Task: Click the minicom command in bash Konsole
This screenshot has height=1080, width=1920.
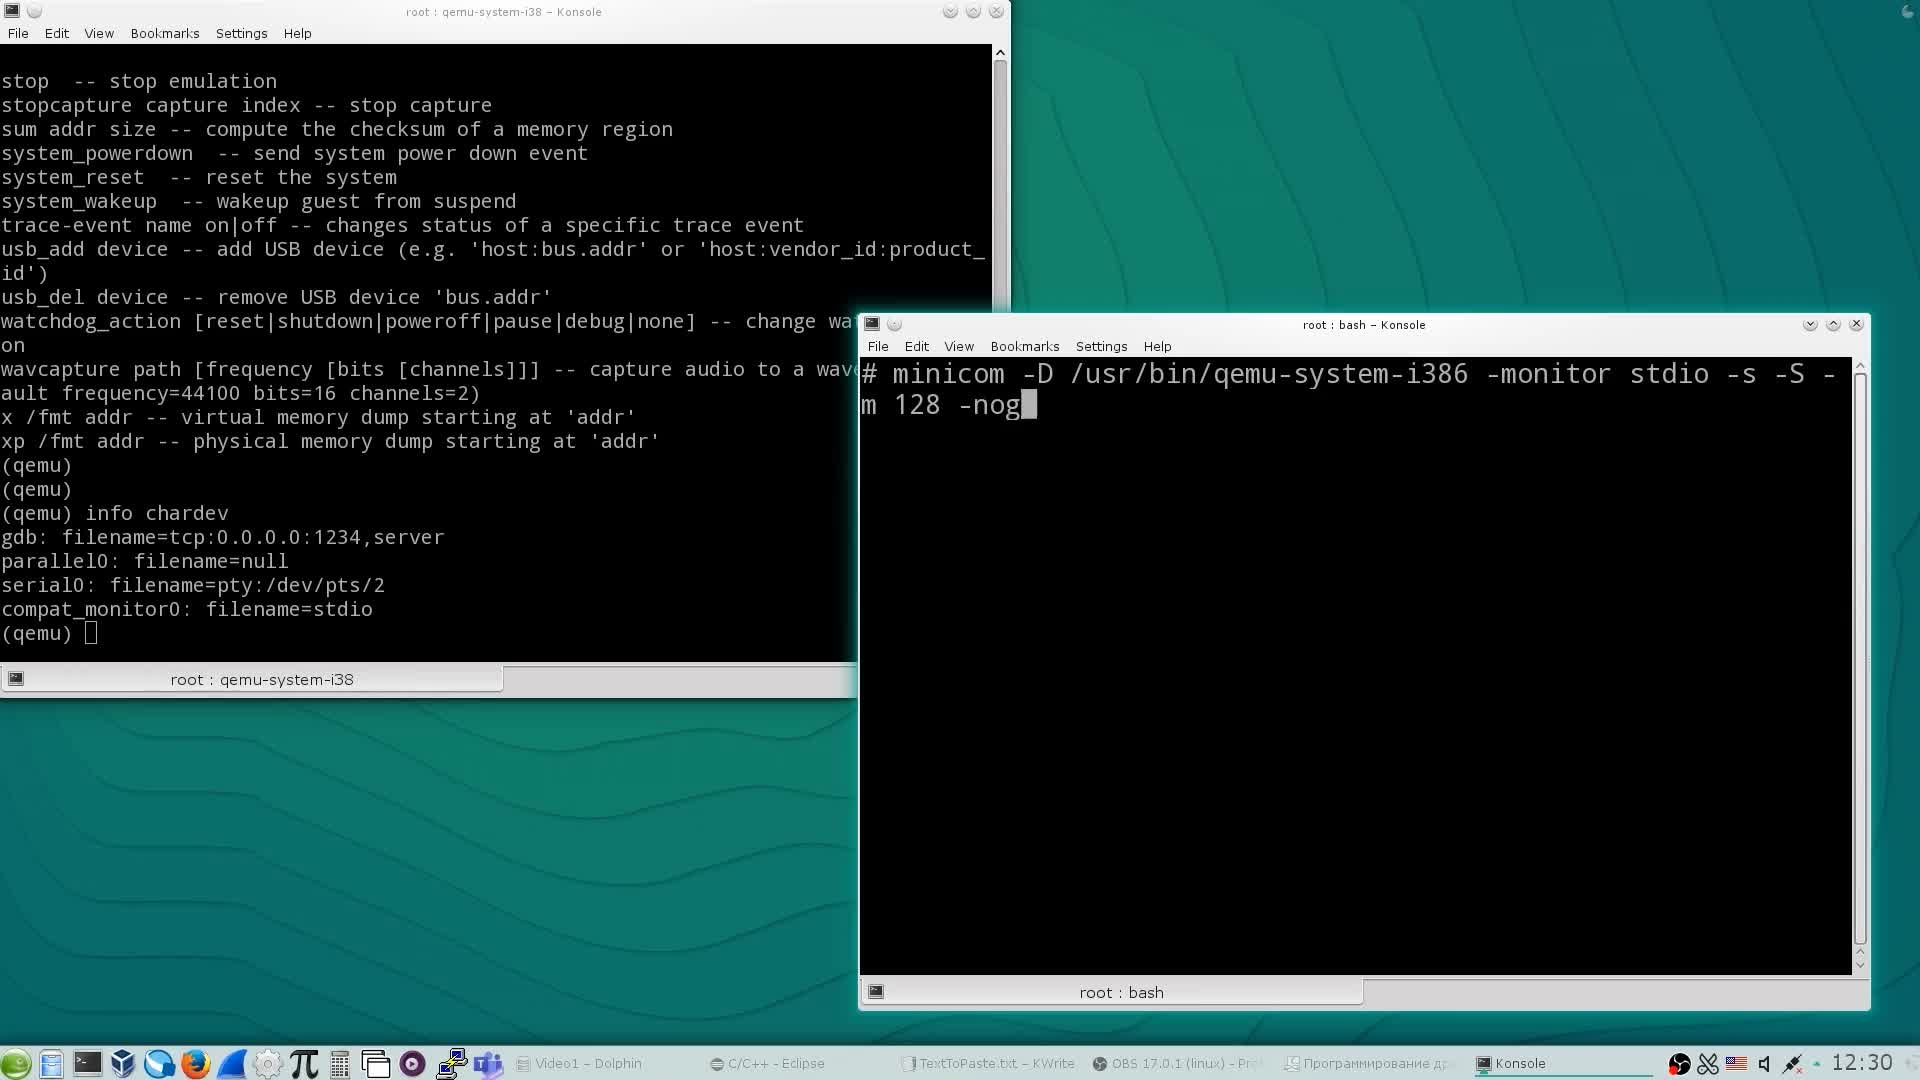Action: (x=1349, y=389)
